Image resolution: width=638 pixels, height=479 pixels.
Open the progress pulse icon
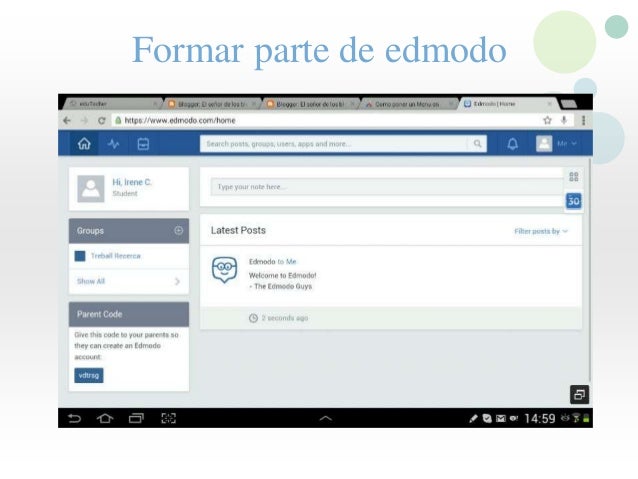point(114,144)
